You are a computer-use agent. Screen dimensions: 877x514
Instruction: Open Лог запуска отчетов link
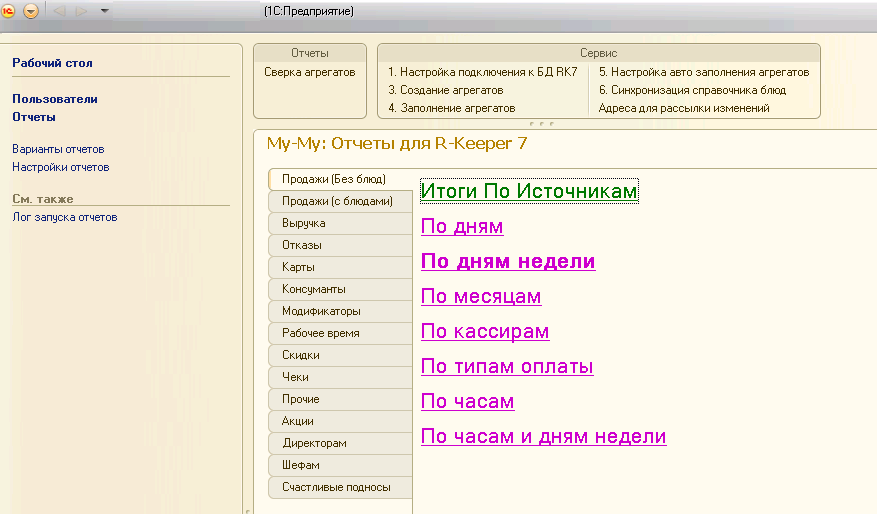[x=65, y=217]
